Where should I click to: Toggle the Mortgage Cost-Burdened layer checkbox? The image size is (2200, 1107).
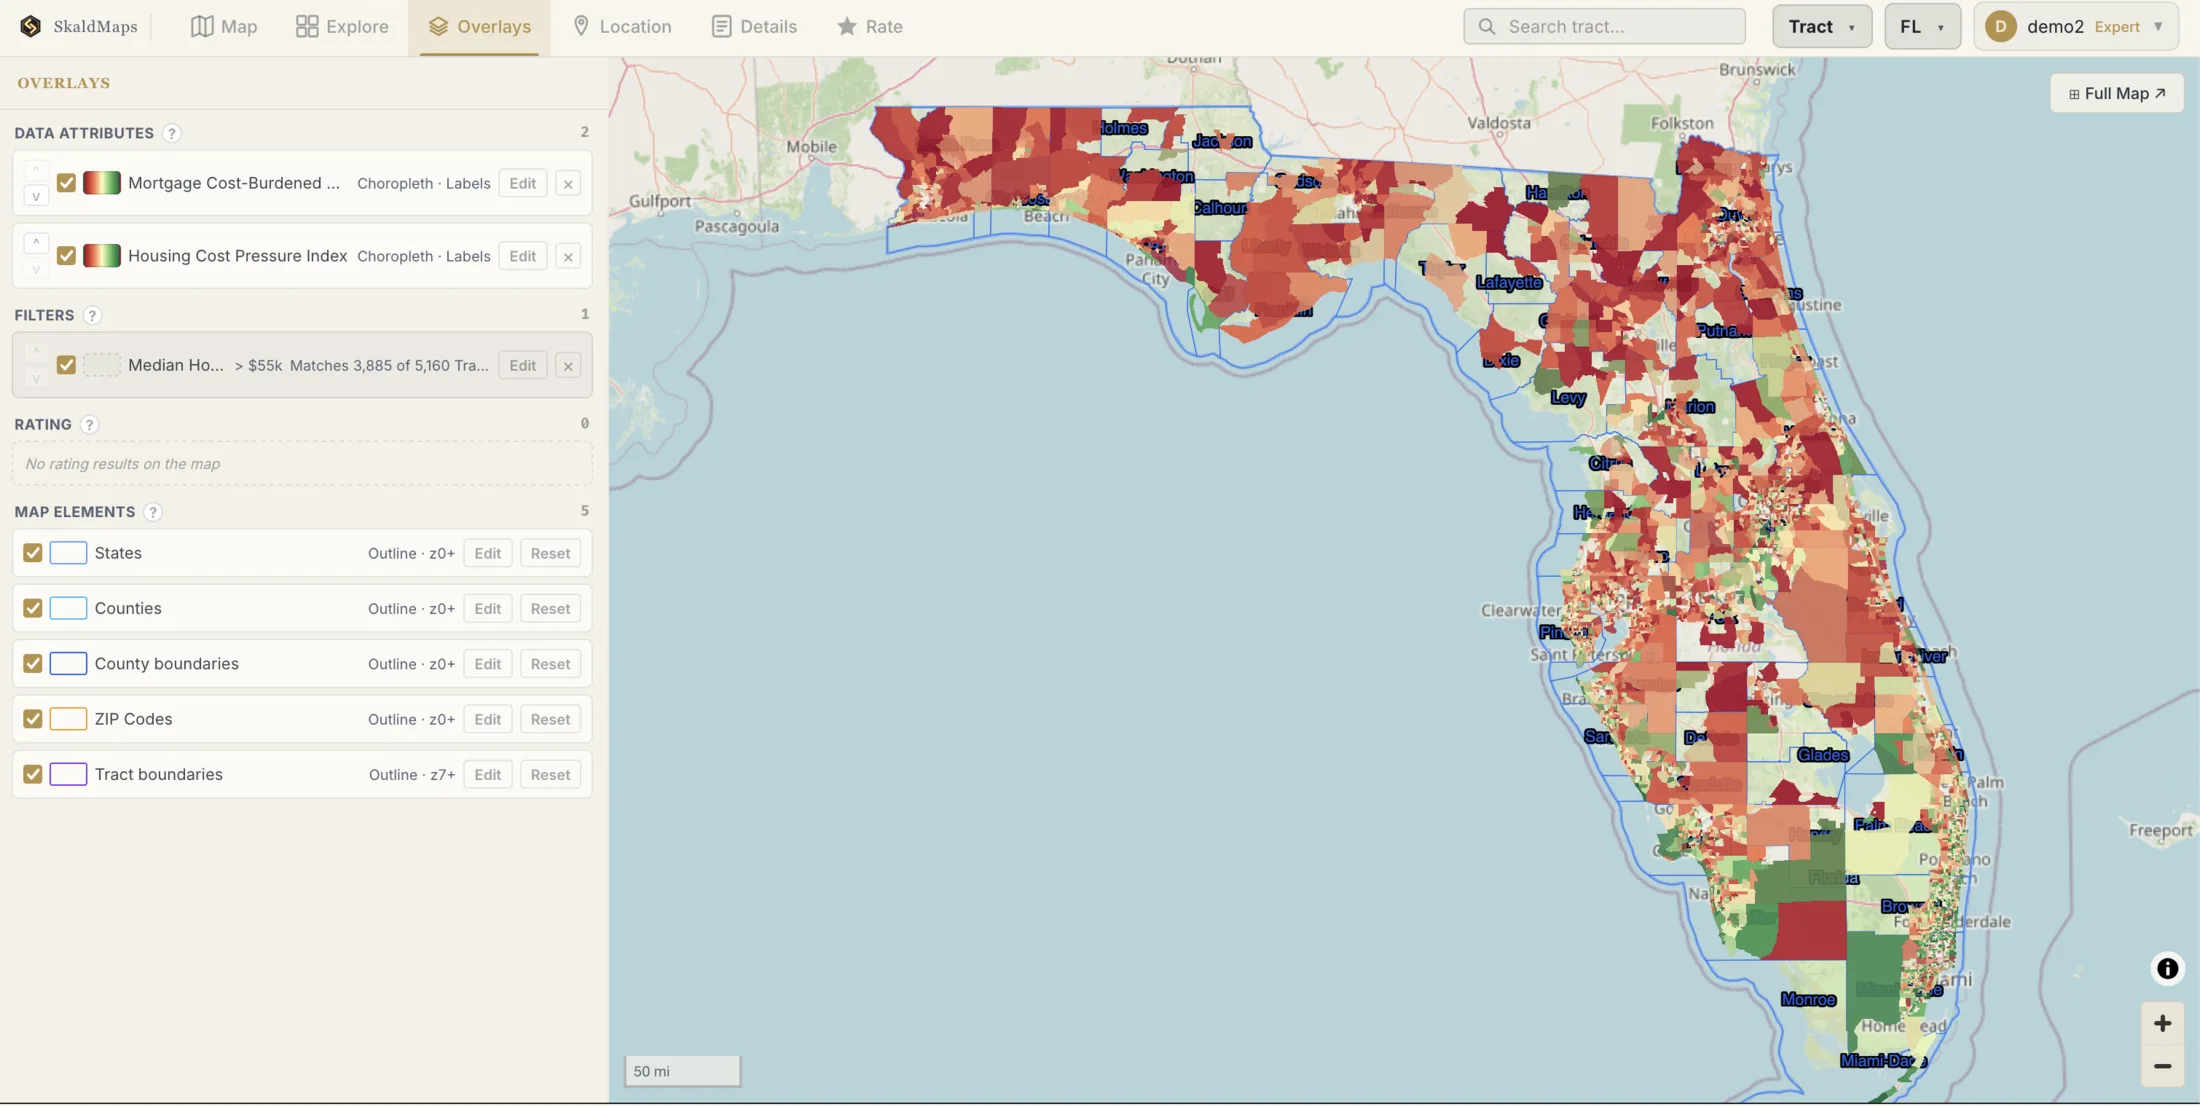coord(66,183)
